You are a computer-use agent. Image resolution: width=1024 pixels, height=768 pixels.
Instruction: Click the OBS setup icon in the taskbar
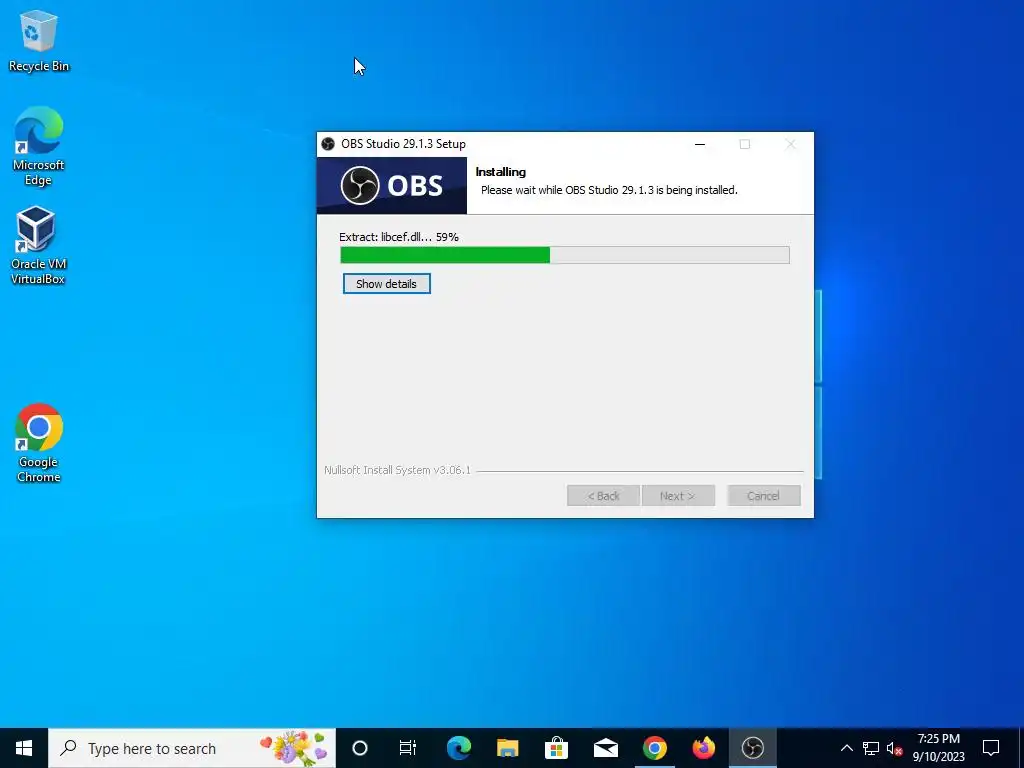pos(752,748)
